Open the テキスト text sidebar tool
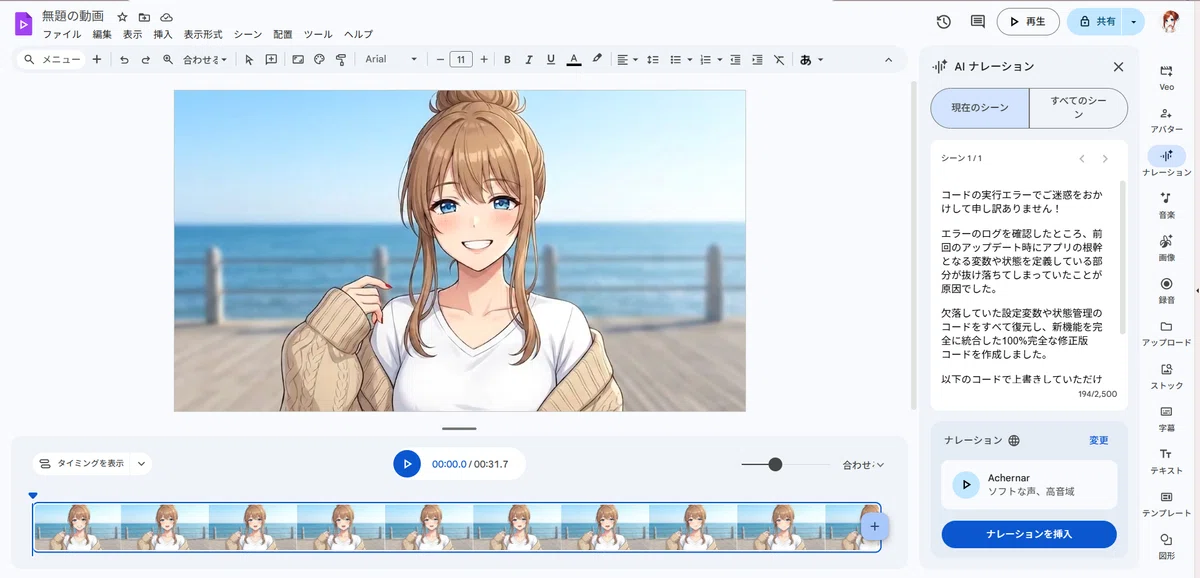This screenshot has height=578, width=1200. (1166, 460)
